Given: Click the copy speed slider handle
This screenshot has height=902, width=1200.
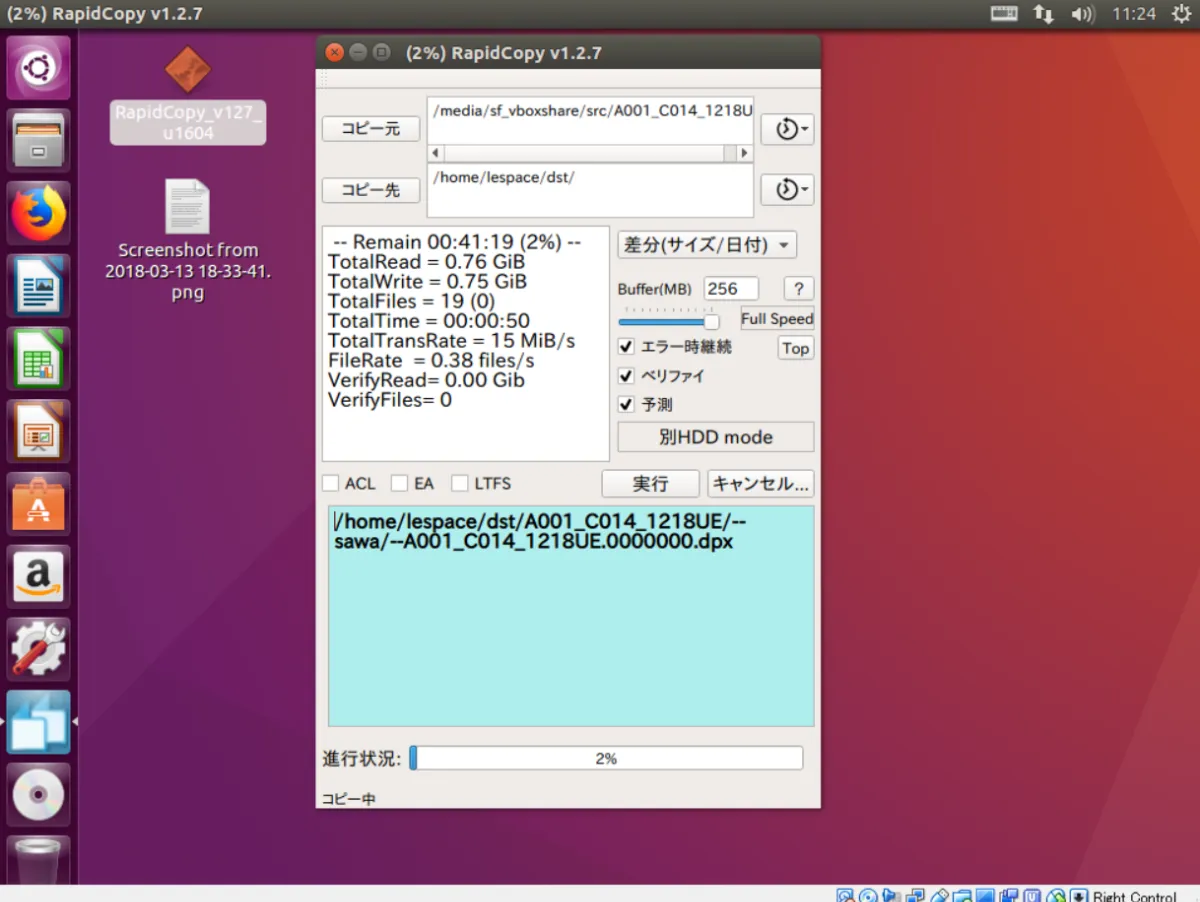Looking at the screenshot, I should [711, 322].
